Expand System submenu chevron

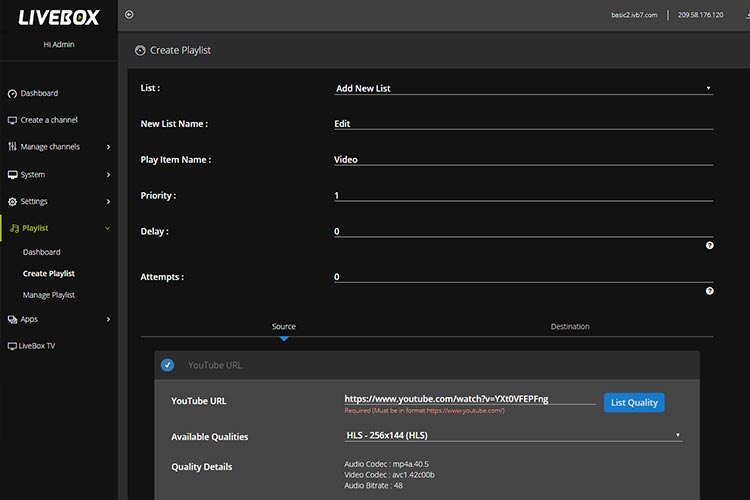click(108, 175)
